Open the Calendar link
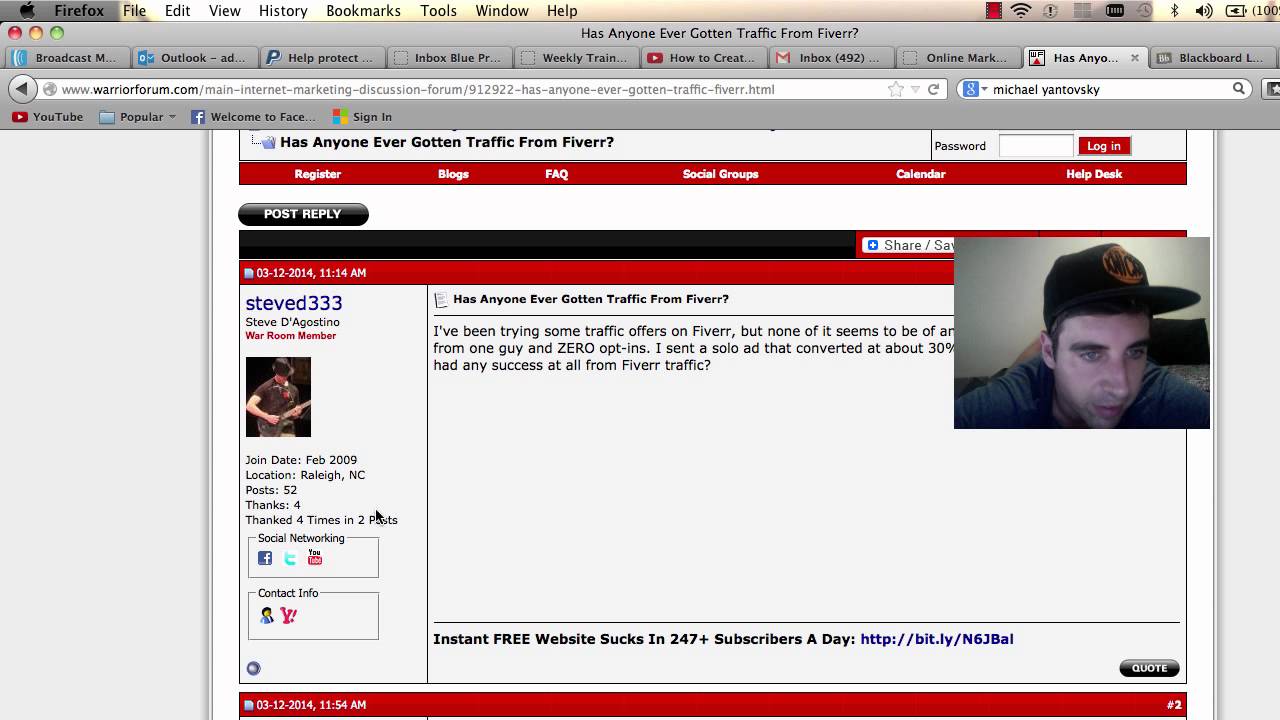The image size is (1280, 720). coord(921,174)
